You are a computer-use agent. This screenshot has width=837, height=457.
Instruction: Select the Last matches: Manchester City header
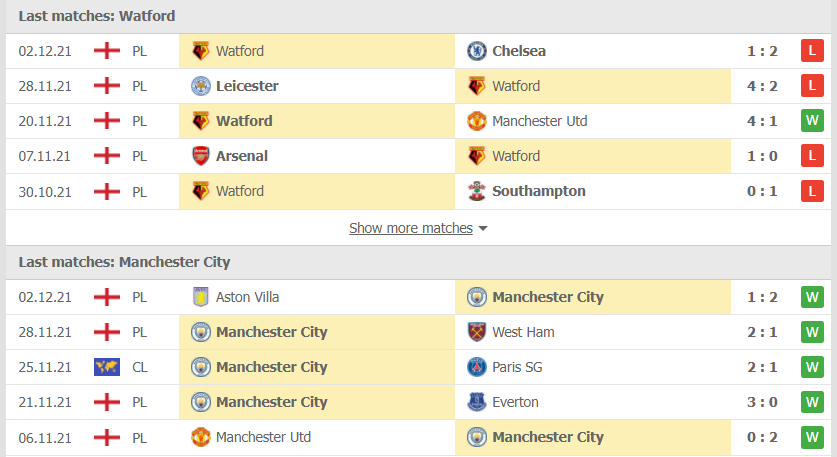point(124,262)
